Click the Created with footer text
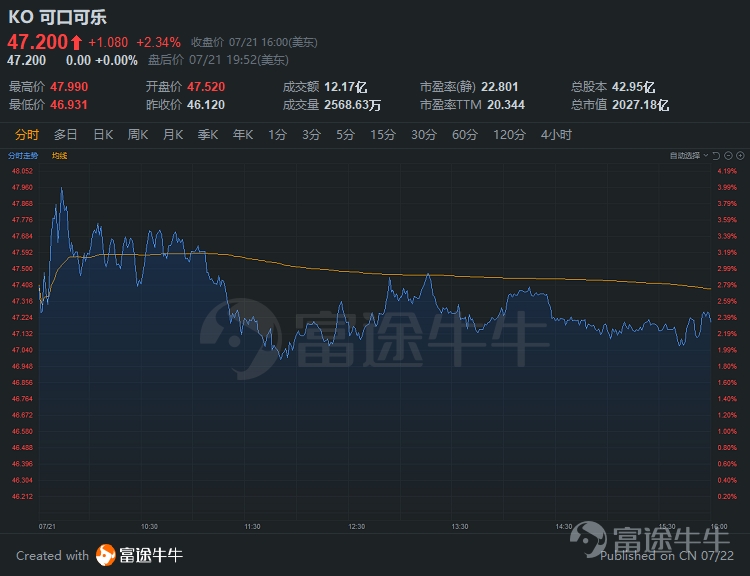Viewport: 750px width, 576px height. point(53,556)
